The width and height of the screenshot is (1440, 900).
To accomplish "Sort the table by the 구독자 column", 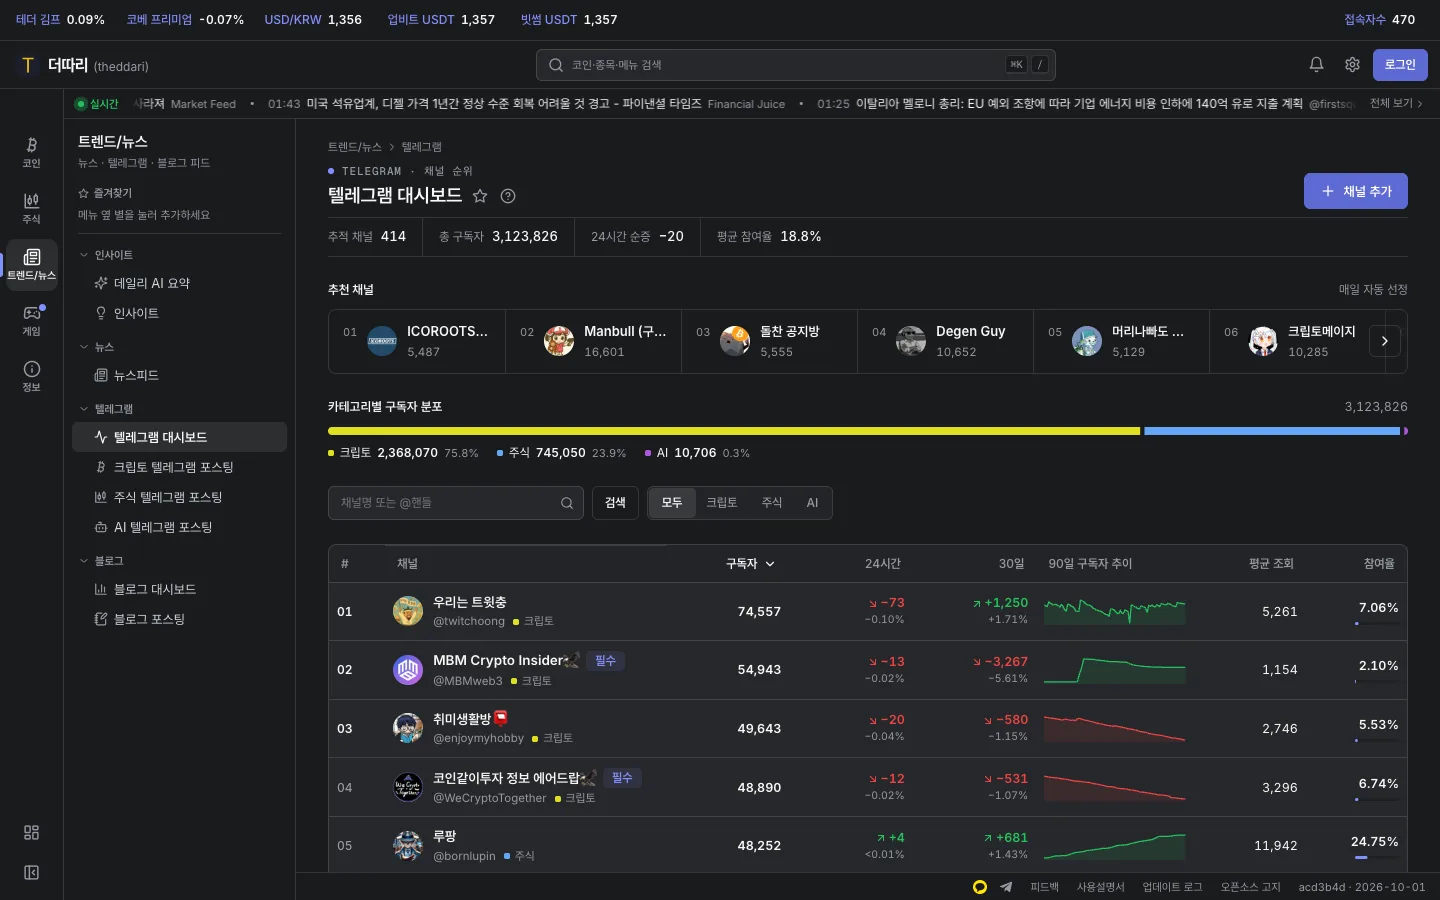I will [x=750, y=564].
